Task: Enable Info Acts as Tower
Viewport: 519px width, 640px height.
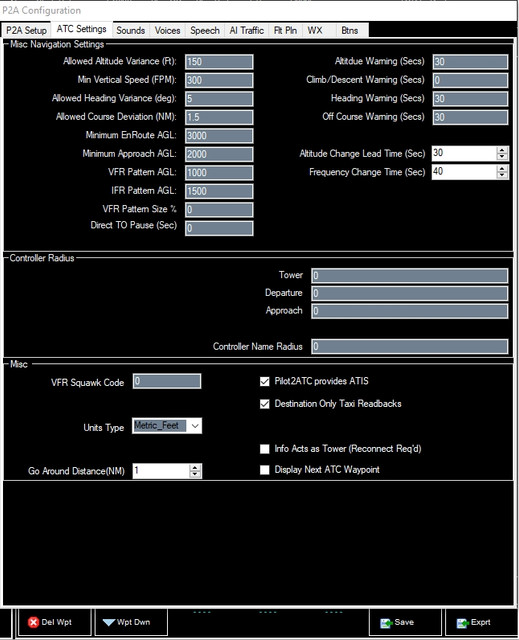Action: pyautogui.click(x=265, y=449)
